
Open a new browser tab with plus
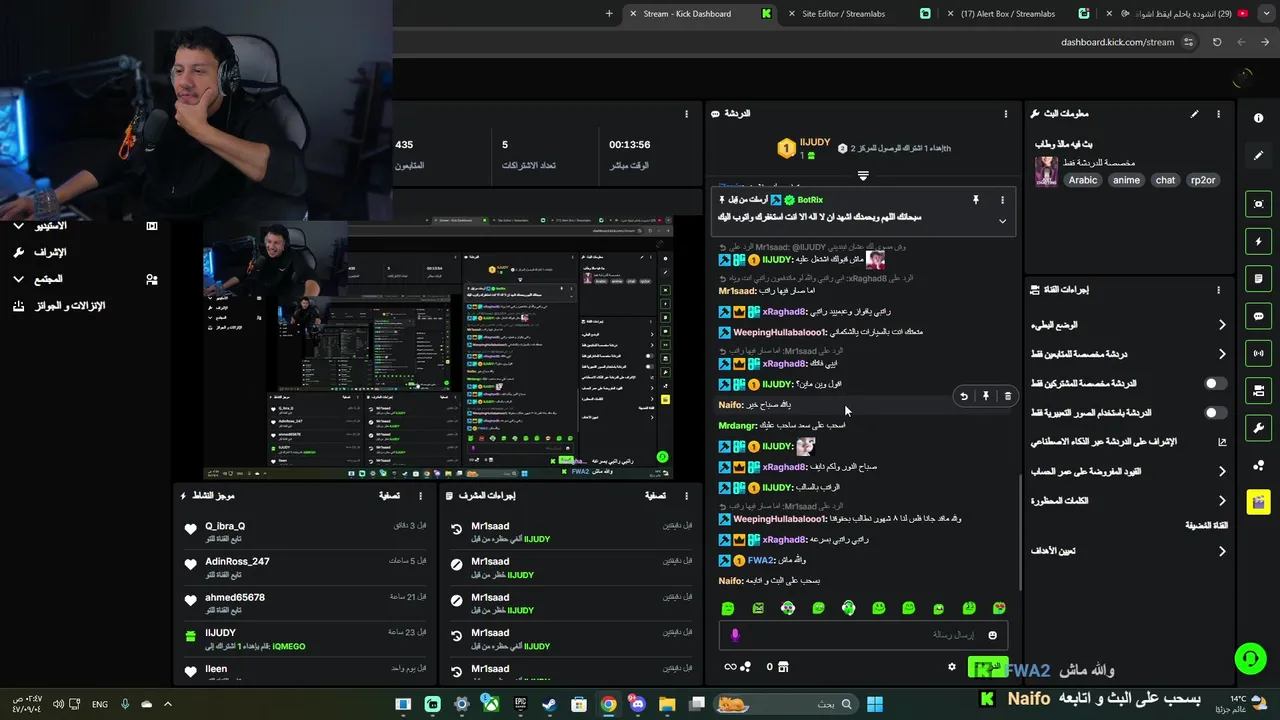[609, 14]
